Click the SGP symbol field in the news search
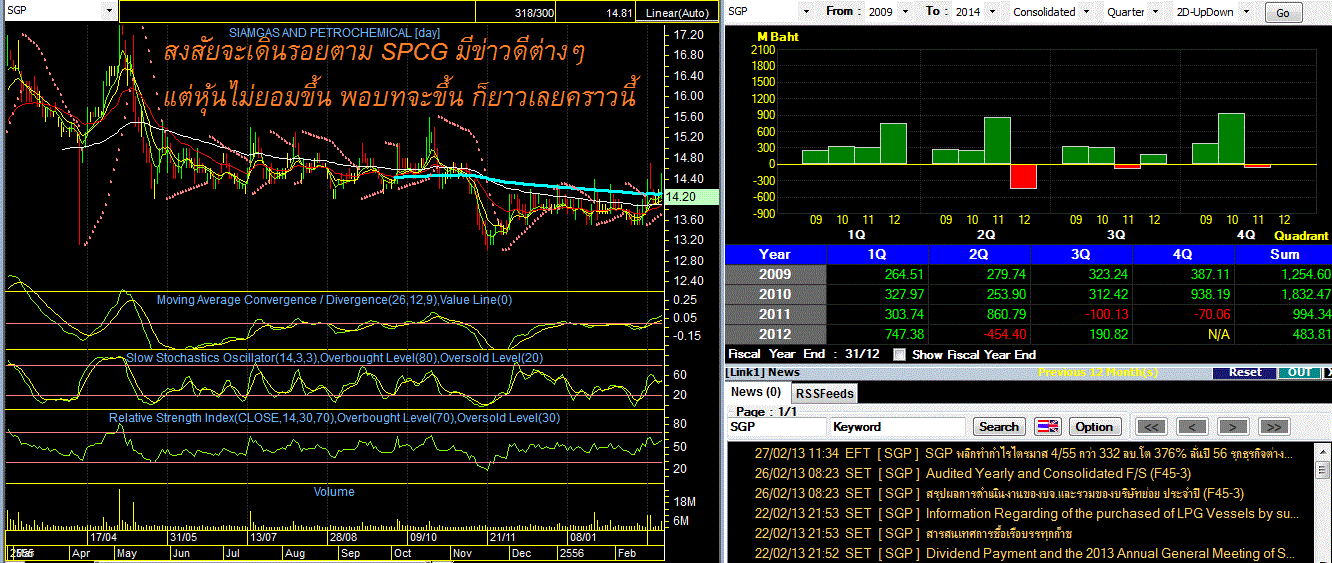1332x563 pixels. [776, 426]
